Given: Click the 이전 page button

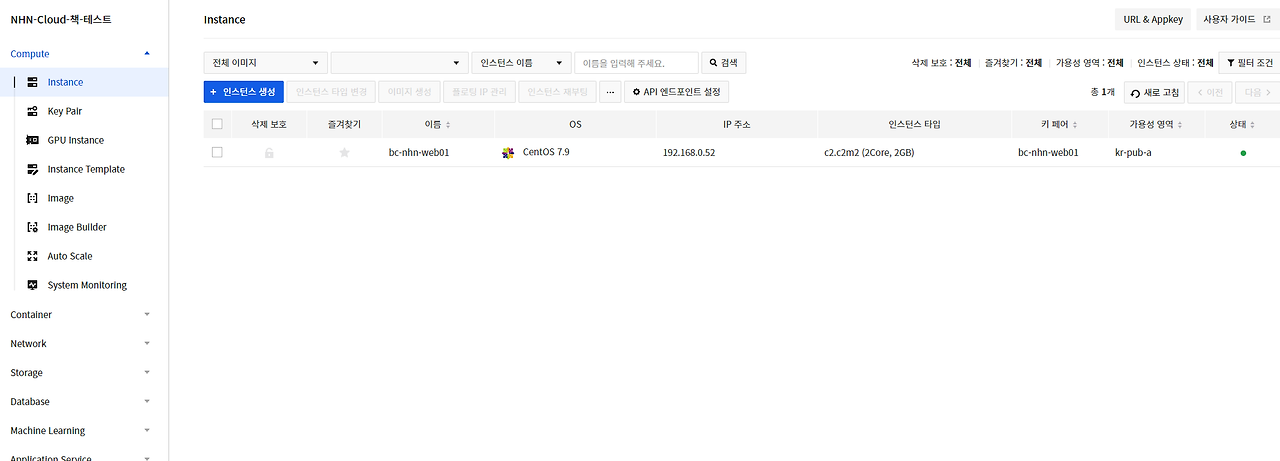Looking at the screenshot, I should [x=1209, y=92].
